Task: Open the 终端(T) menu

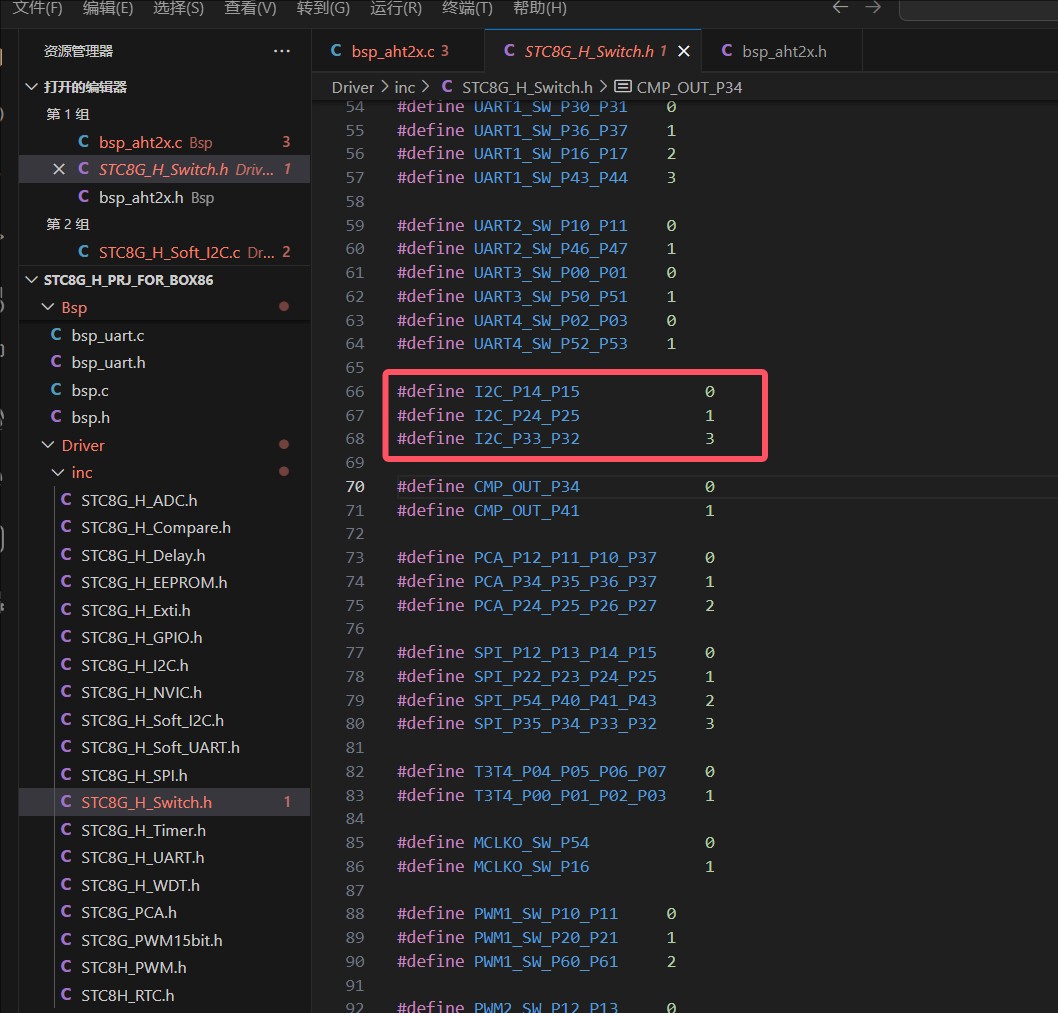Action: point(468,8)
